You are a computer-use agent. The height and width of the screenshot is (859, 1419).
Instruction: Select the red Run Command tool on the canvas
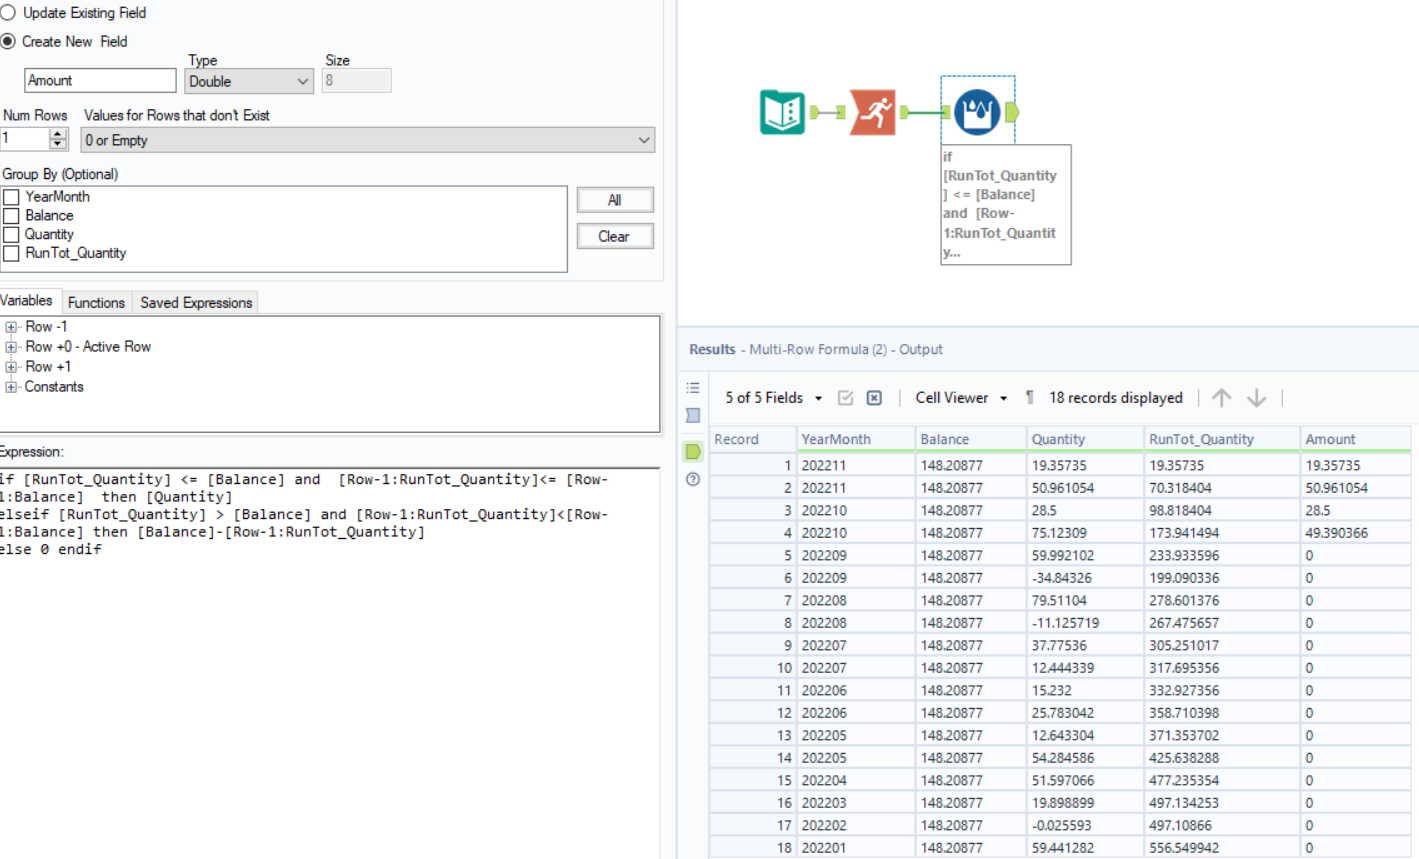873,111
